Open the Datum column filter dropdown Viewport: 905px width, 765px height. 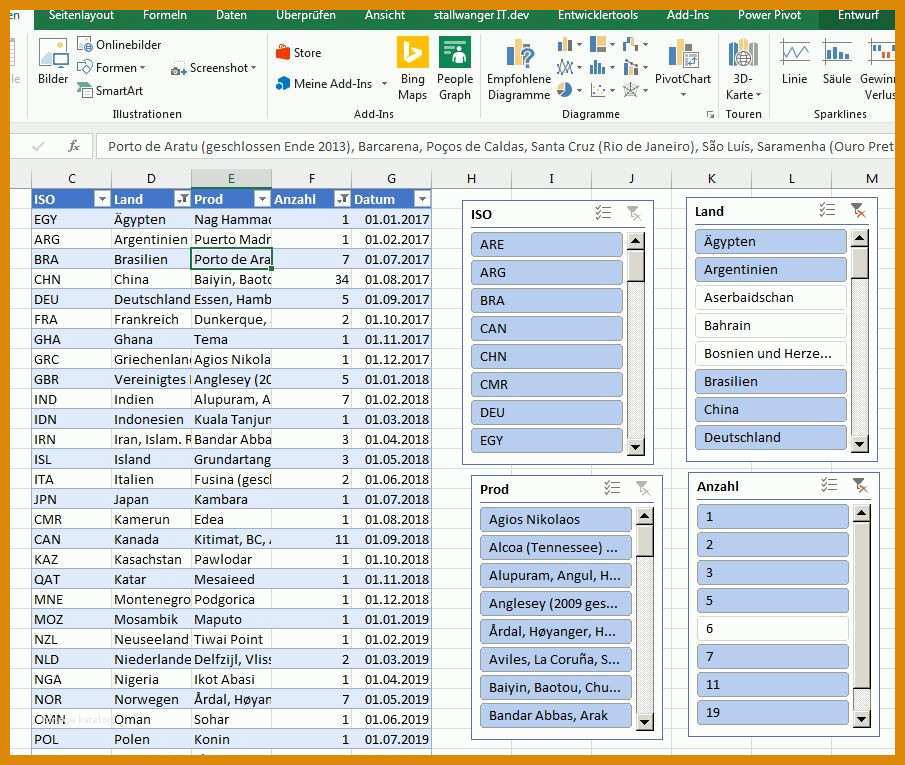coord(422,199)
